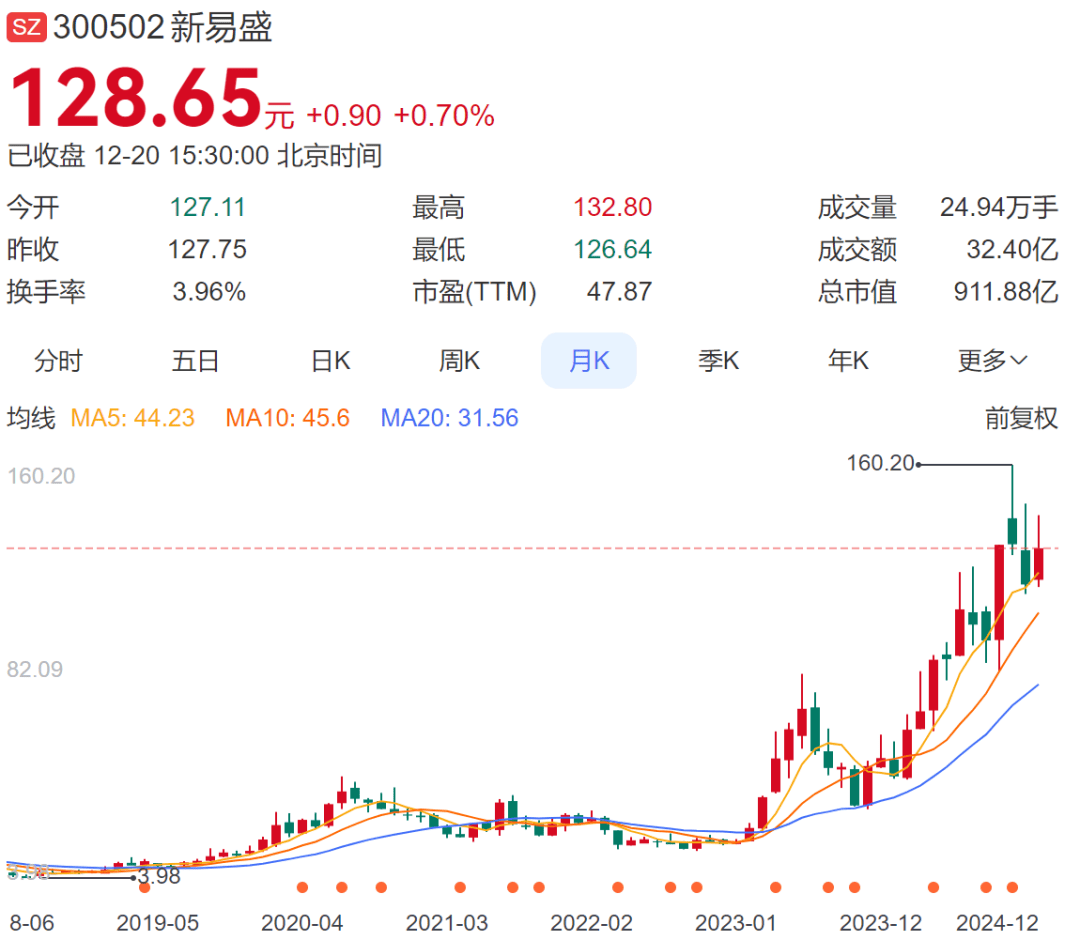The width and height of the screenshot is (1080, 940).
Task: Click the rightmost orange event dot
Action: point(1012,887)
